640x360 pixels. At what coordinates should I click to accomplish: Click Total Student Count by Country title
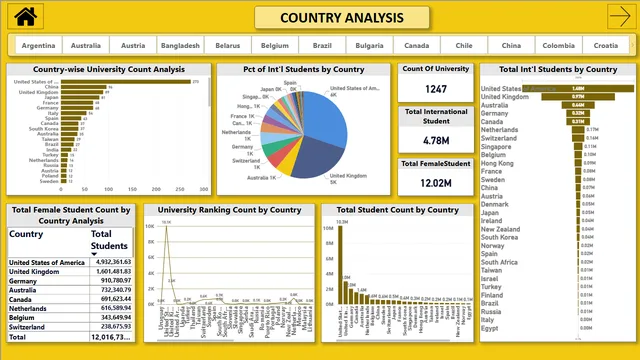(398, 210)
